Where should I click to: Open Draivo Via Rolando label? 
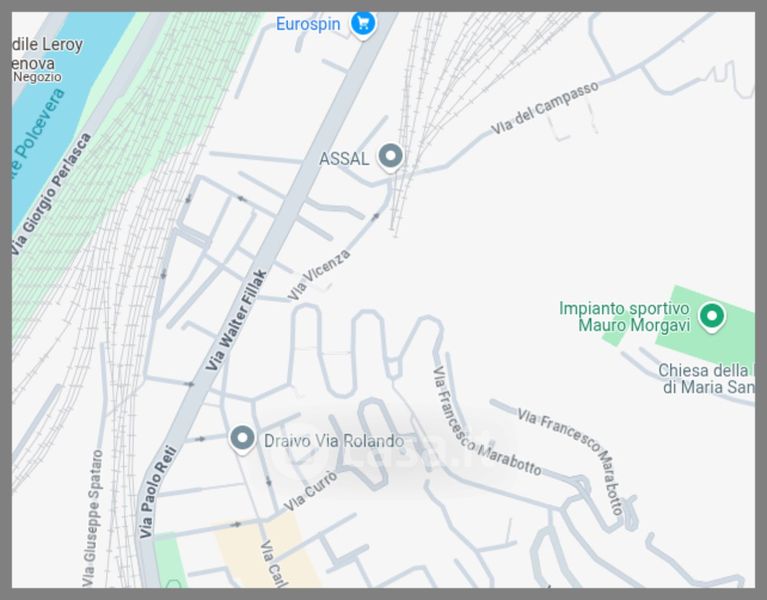pyautogui.click(x=334, y=441)
